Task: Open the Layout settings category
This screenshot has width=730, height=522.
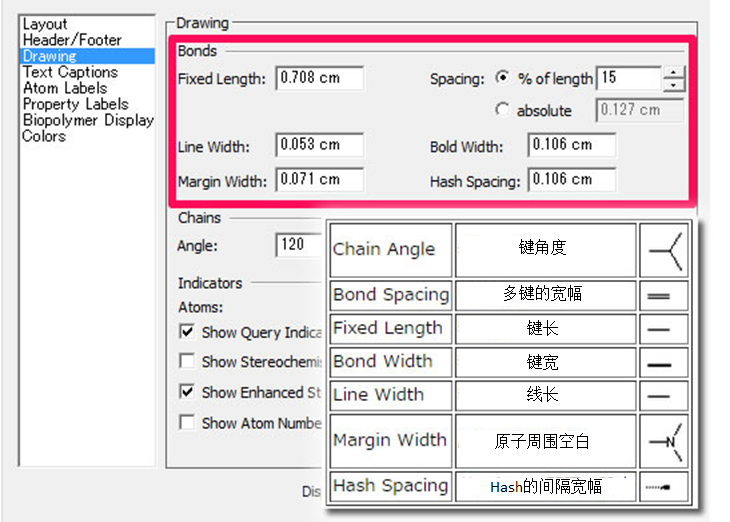Action: point(45,24)
